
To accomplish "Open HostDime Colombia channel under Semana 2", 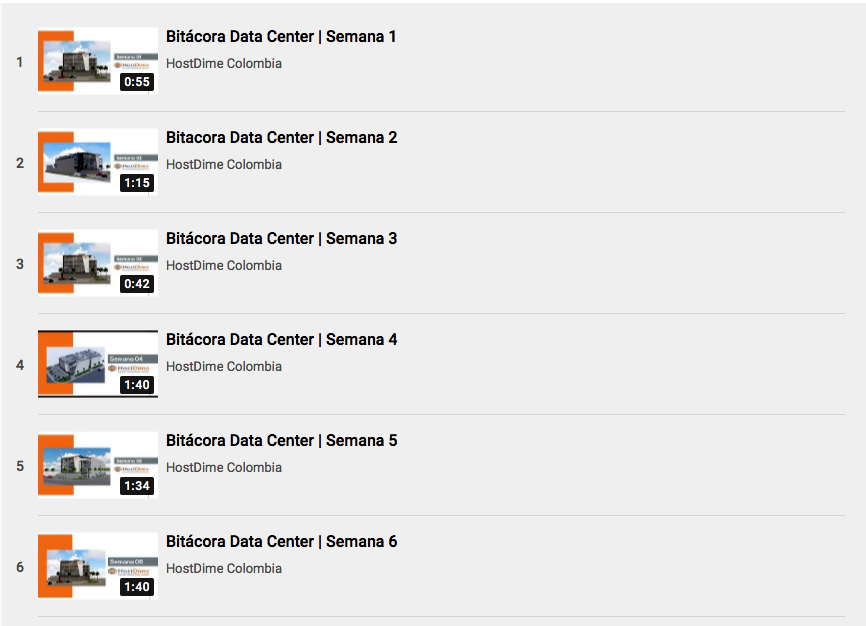I will [224, 165].
